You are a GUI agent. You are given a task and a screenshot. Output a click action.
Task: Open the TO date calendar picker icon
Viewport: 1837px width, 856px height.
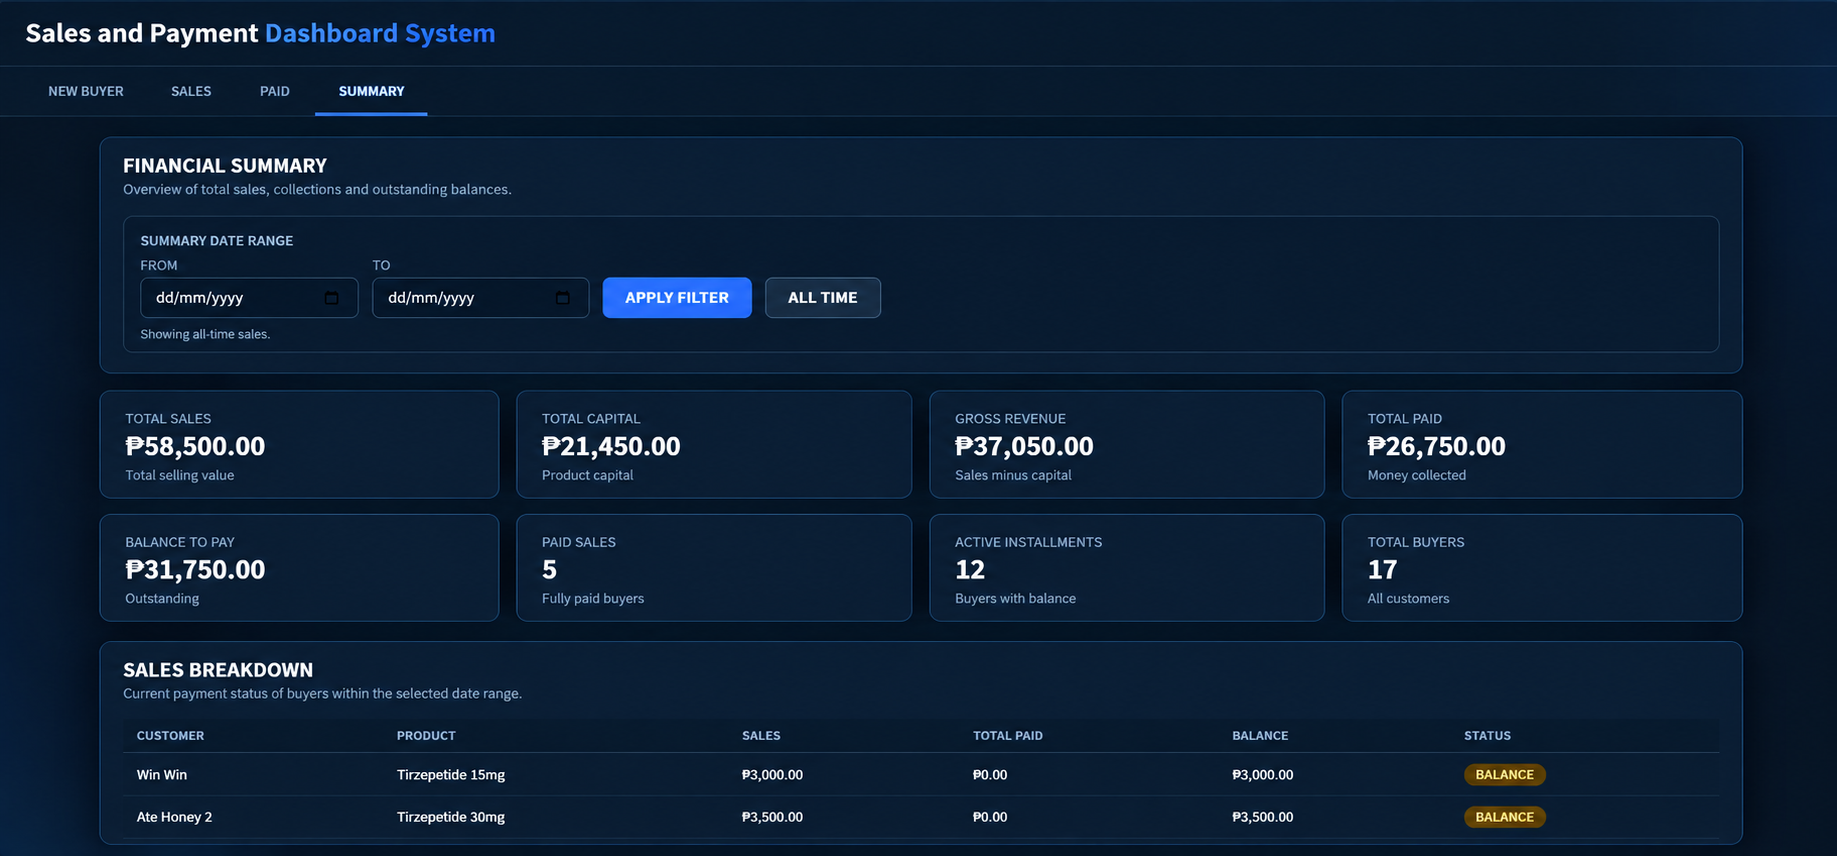click(563, 298)
